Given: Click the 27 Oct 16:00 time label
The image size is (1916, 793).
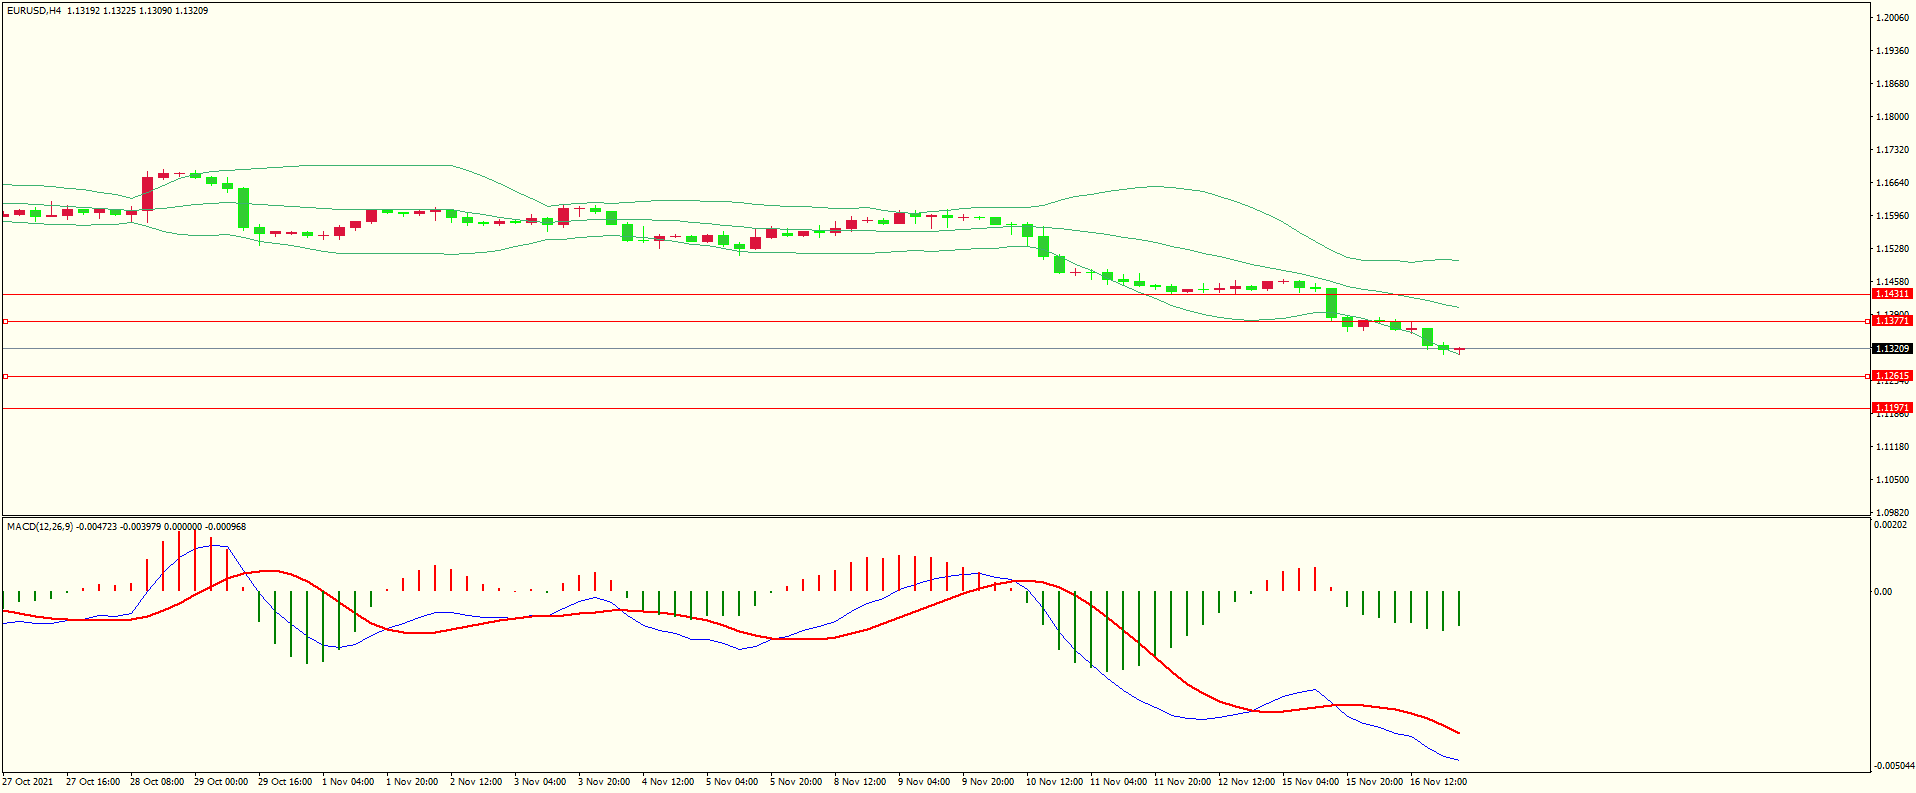Looking at the screenshot, I should pyautogui.click(x=93, y=782).
